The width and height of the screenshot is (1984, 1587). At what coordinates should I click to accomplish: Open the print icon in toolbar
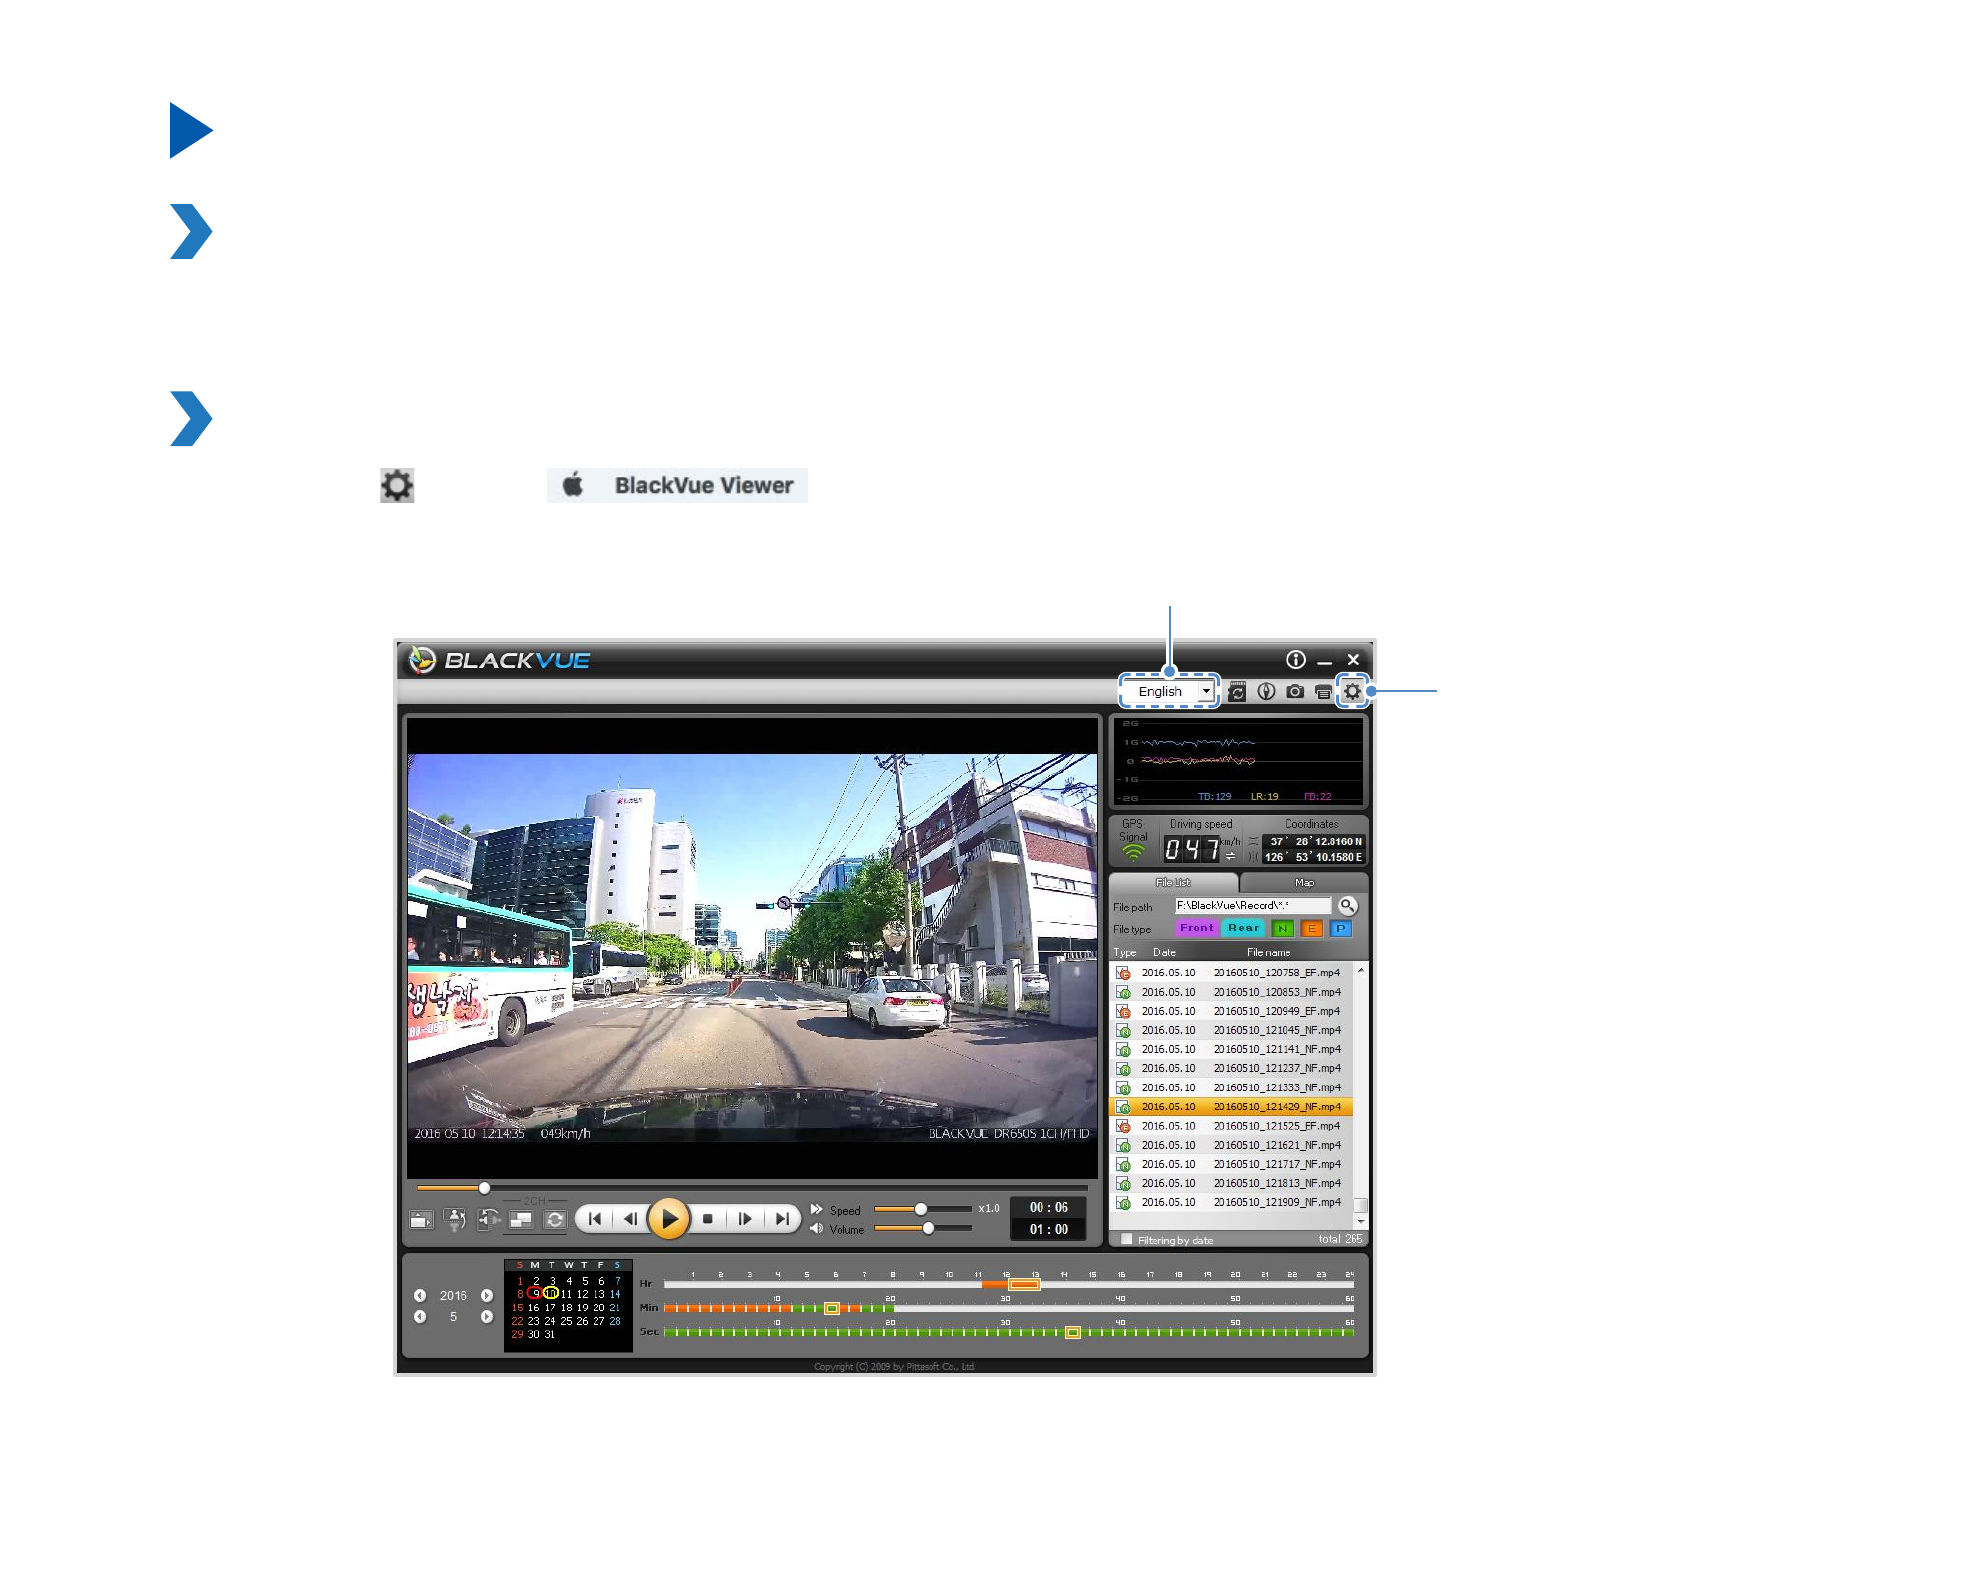tap(1323, 692)
